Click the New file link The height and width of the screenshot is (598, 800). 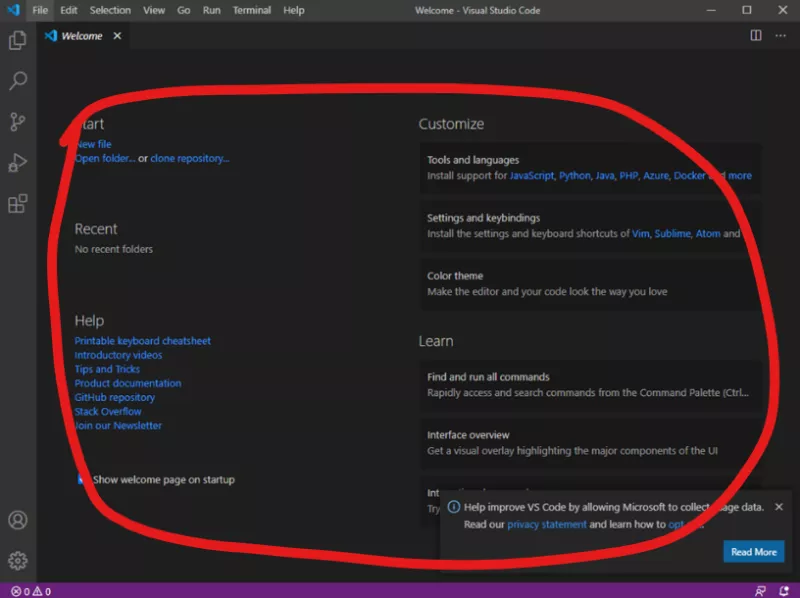[93, 144]
